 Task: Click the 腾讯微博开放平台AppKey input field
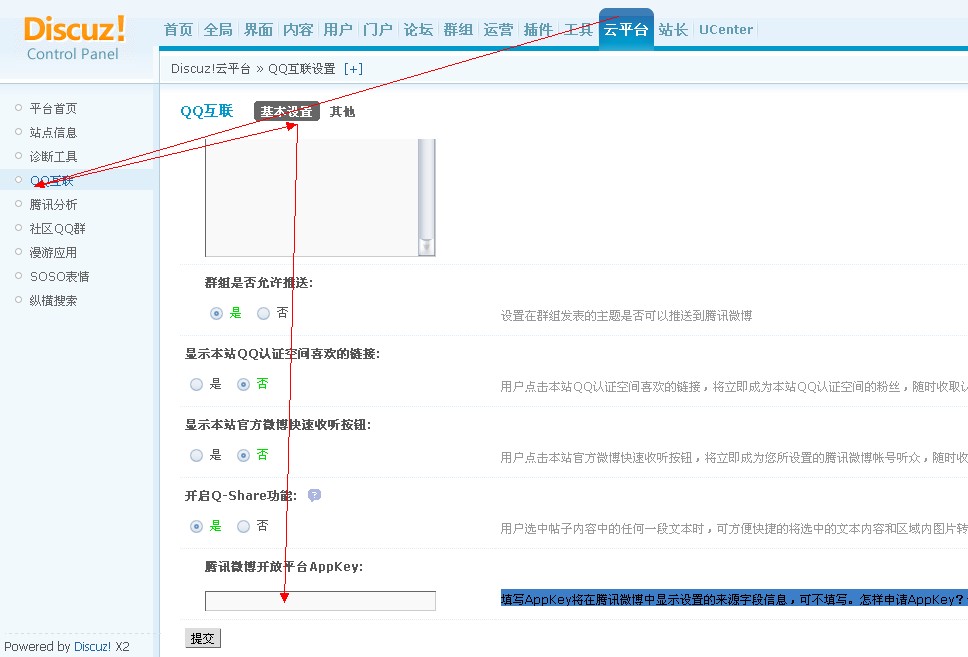pos(320,601)
